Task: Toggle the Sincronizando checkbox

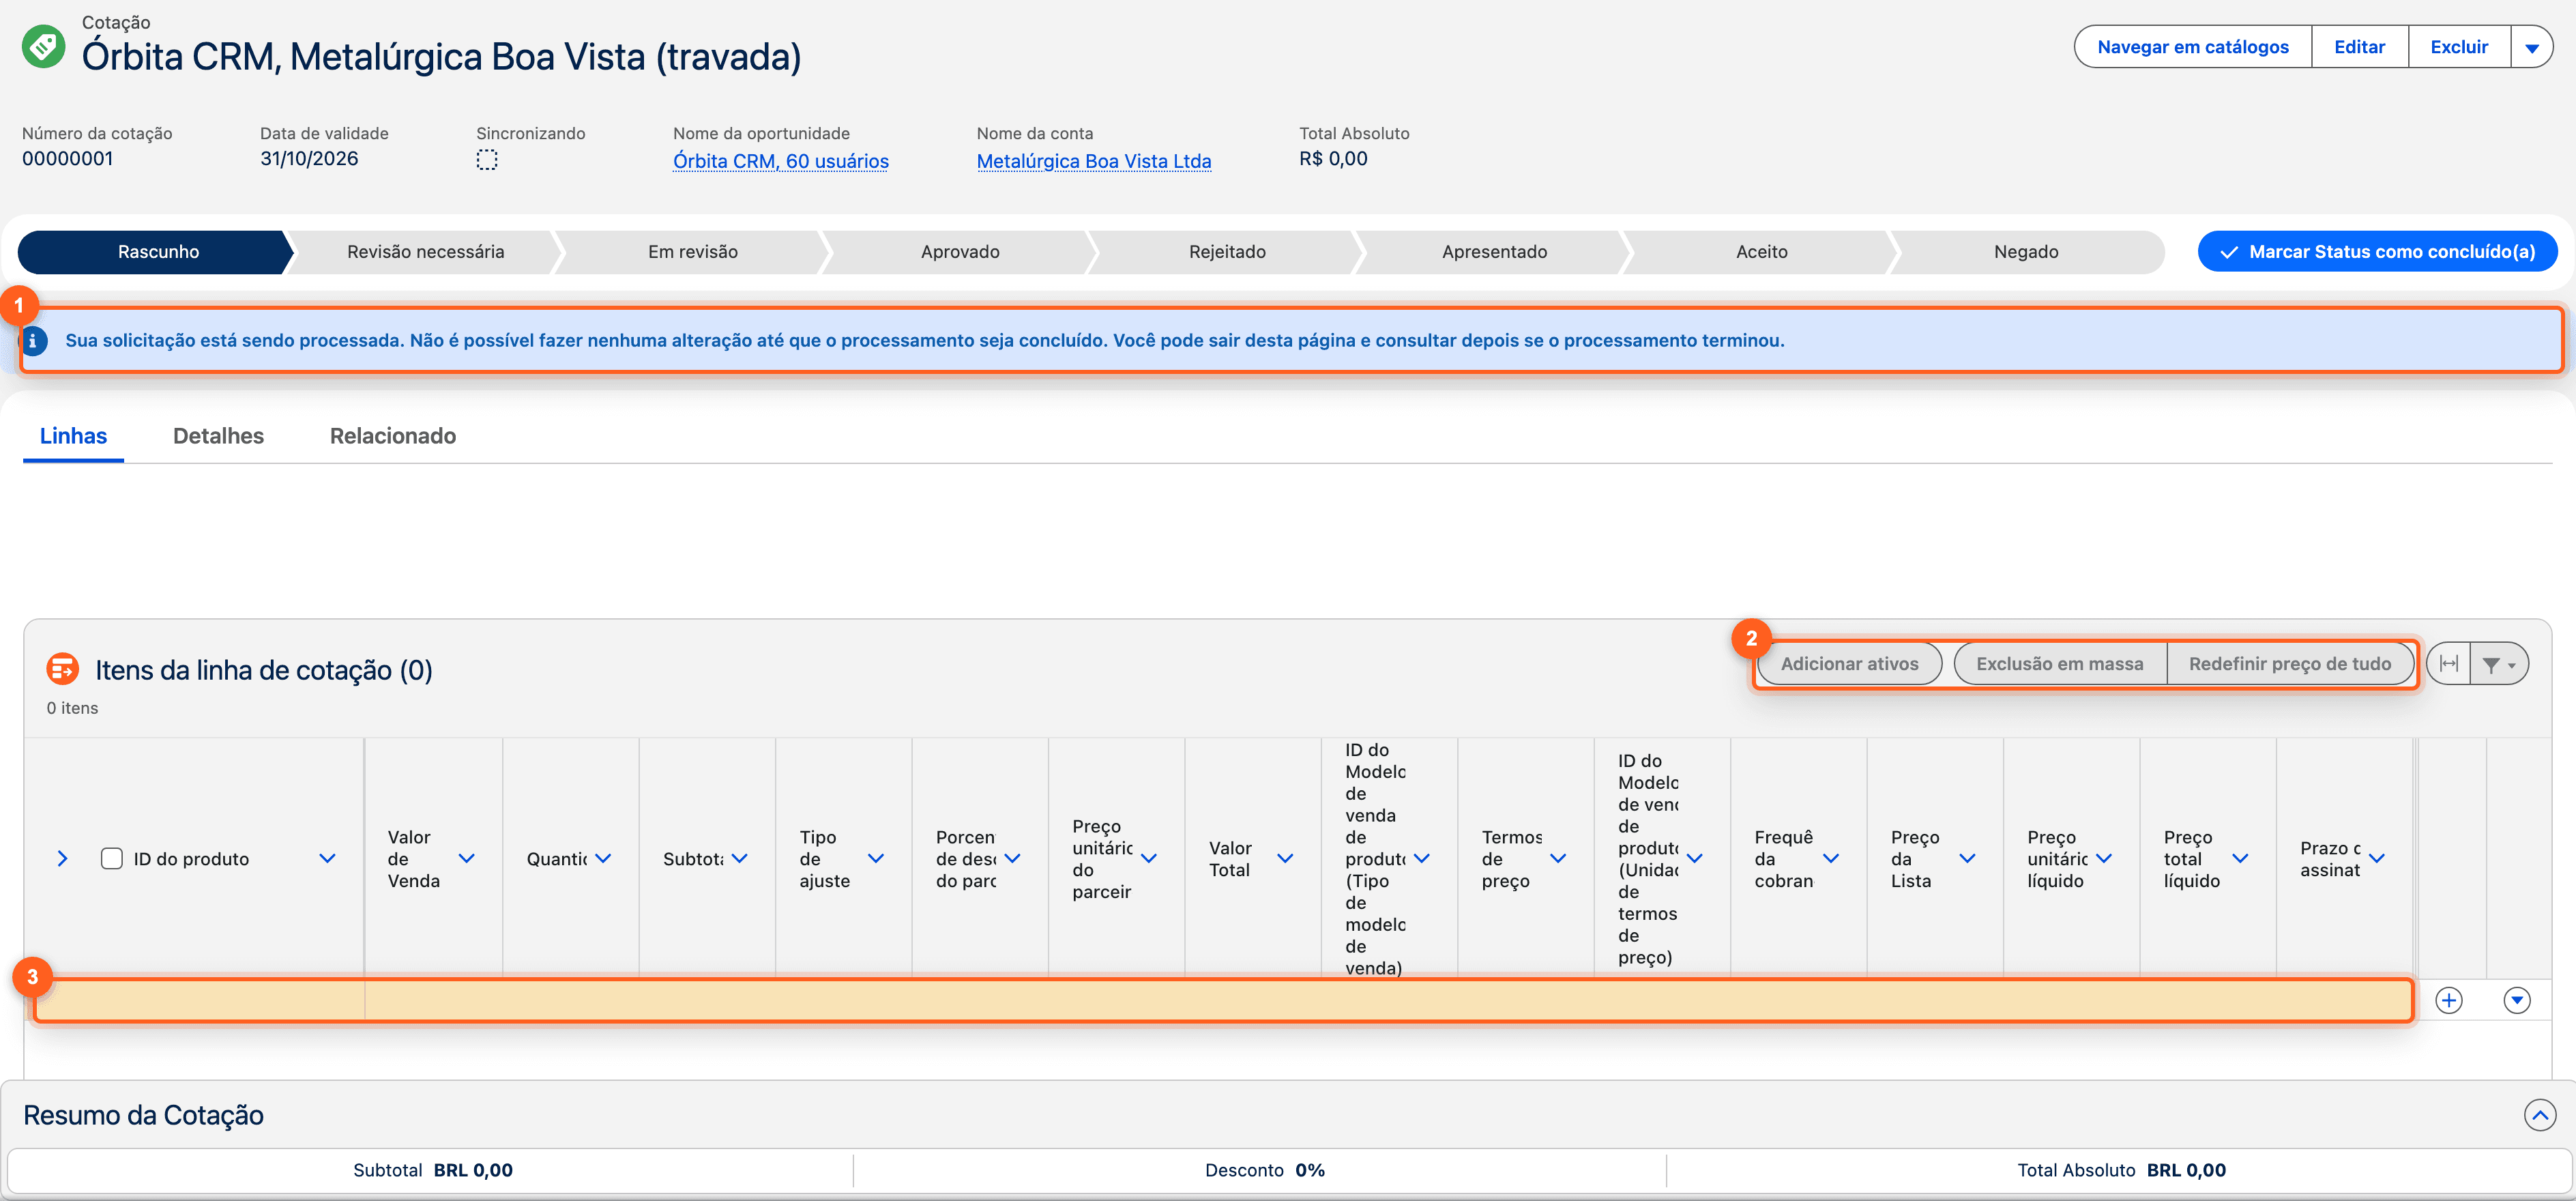Action: [487, 160]
